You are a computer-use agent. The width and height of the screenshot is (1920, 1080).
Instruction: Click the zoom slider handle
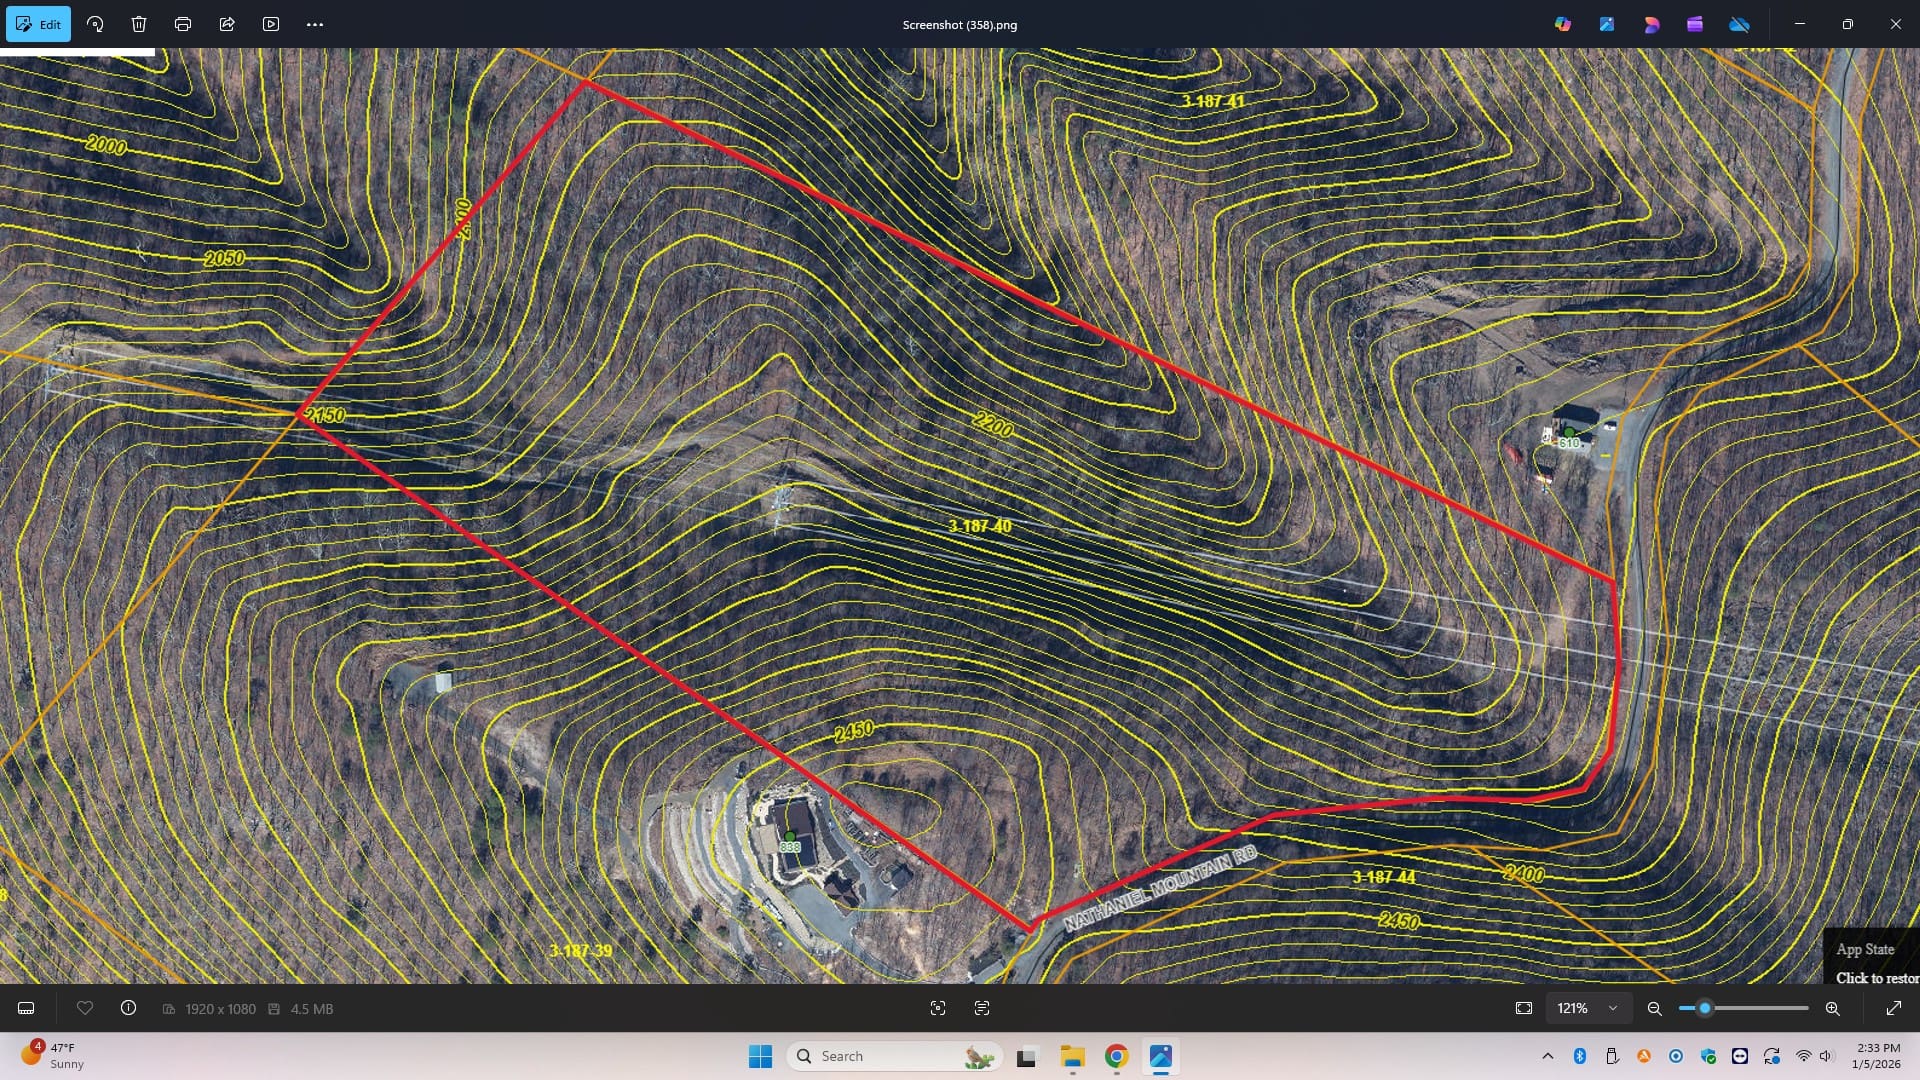point(1705,1008)
